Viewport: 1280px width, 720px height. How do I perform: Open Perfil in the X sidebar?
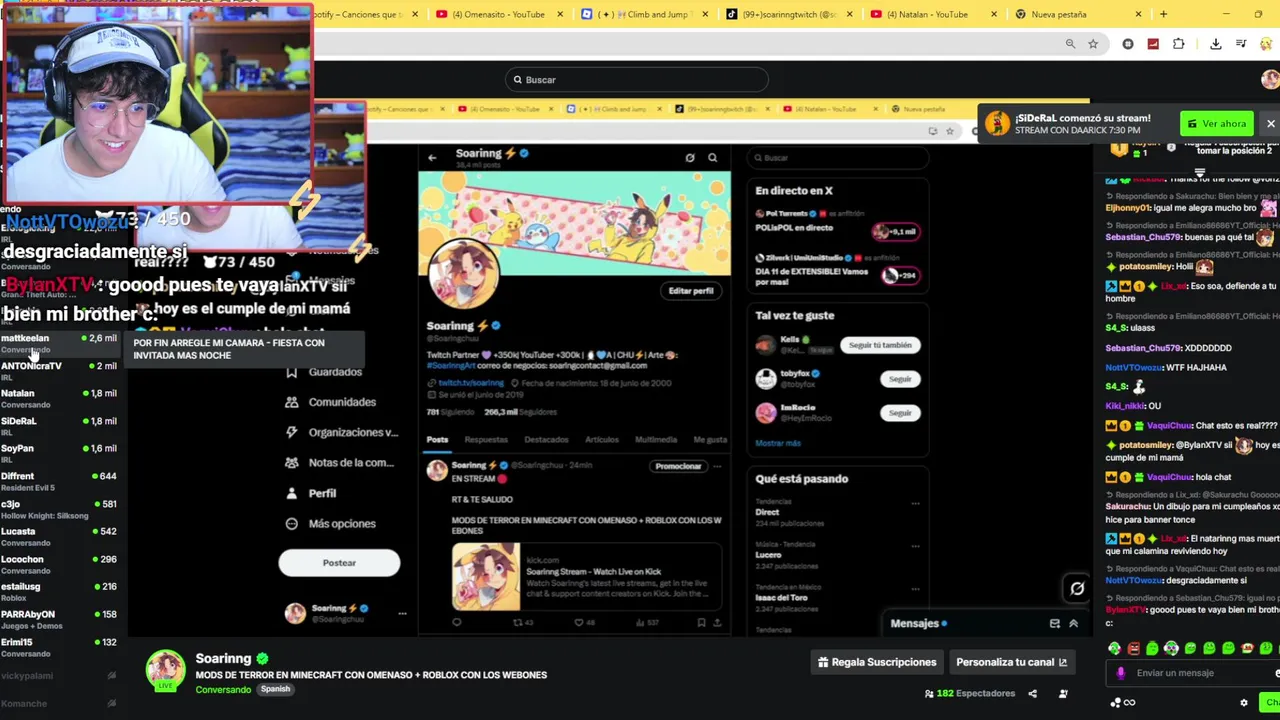point(311,493)
